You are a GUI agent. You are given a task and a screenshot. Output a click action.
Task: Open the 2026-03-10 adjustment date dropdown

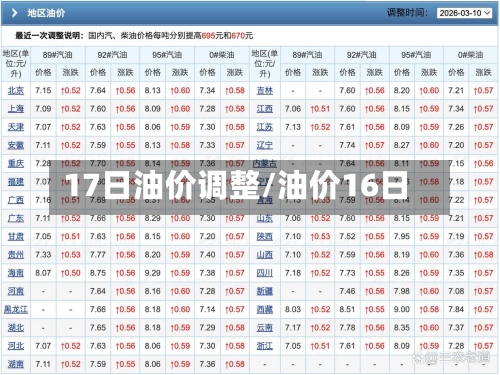pyautogui.click(x=464, y=13)
